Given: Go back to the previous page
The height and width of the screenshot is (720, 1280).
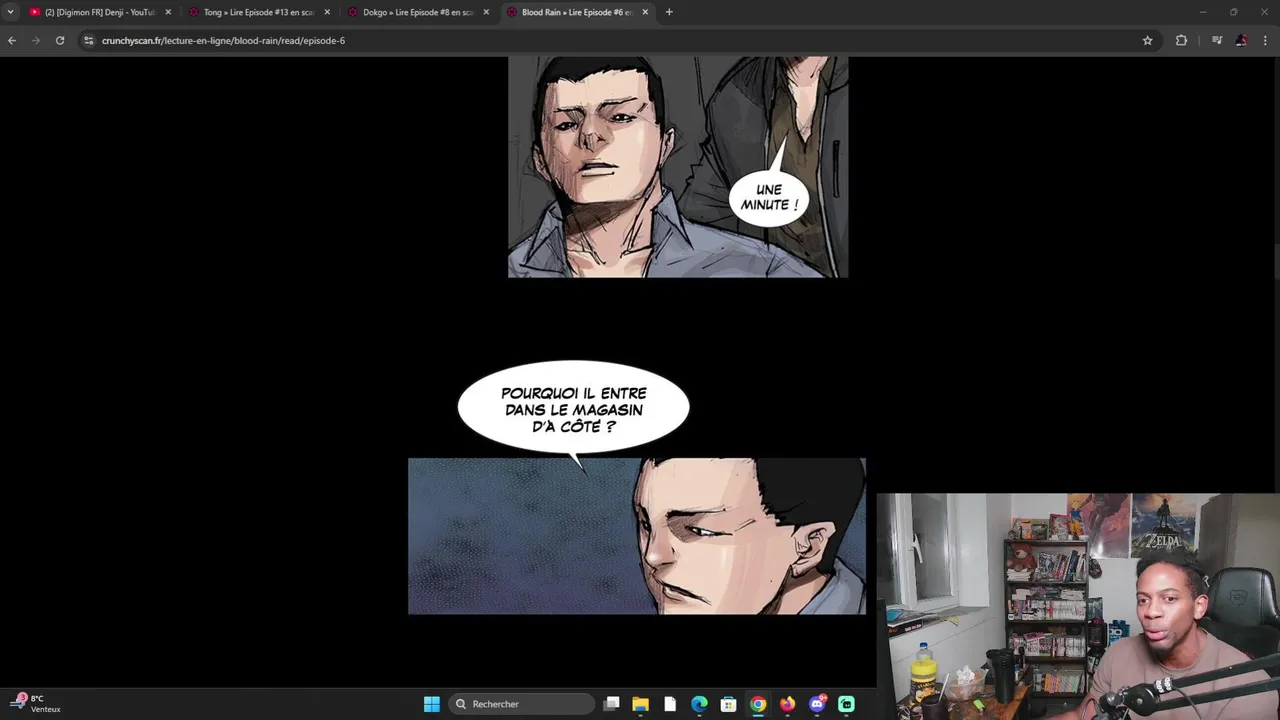Looking at the screenshot, I should tap(12, 40).
